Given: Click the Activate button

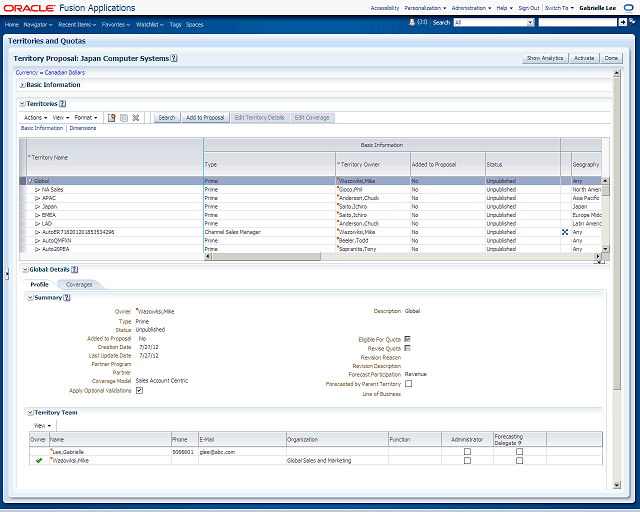Looking at the screenshot, I should coord(584,58).
